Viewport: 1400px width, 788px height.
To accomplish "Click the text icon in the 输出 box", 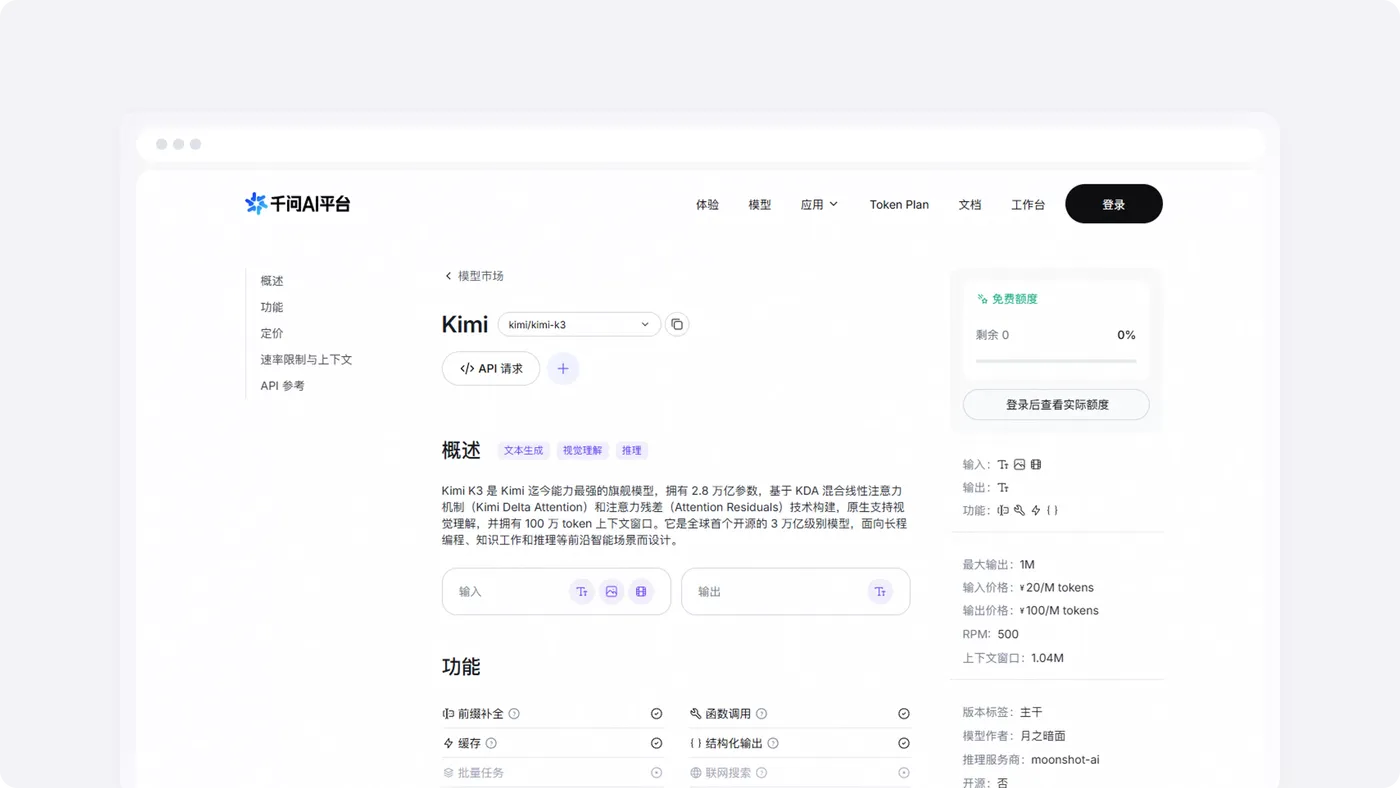I will click(x=880, y=592).
